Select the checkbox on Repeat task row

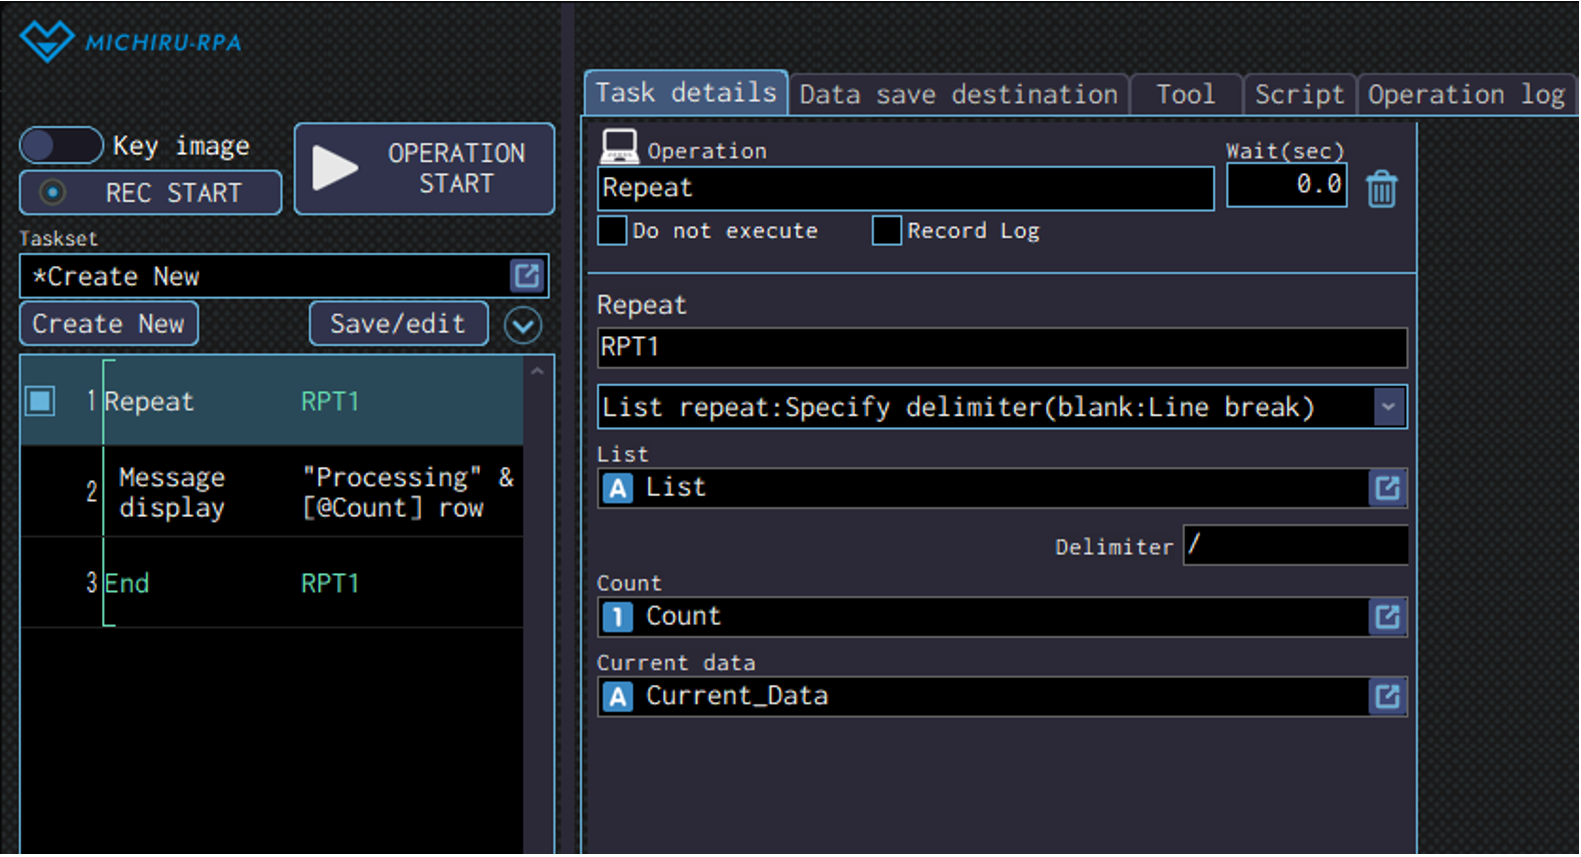41,401
